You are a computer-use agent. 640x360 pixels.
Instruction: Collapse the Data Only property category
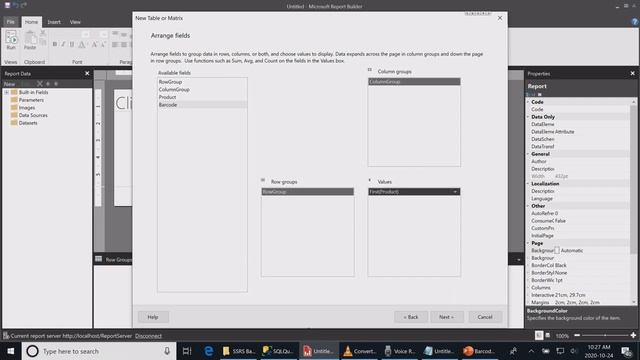pos(528,117)
